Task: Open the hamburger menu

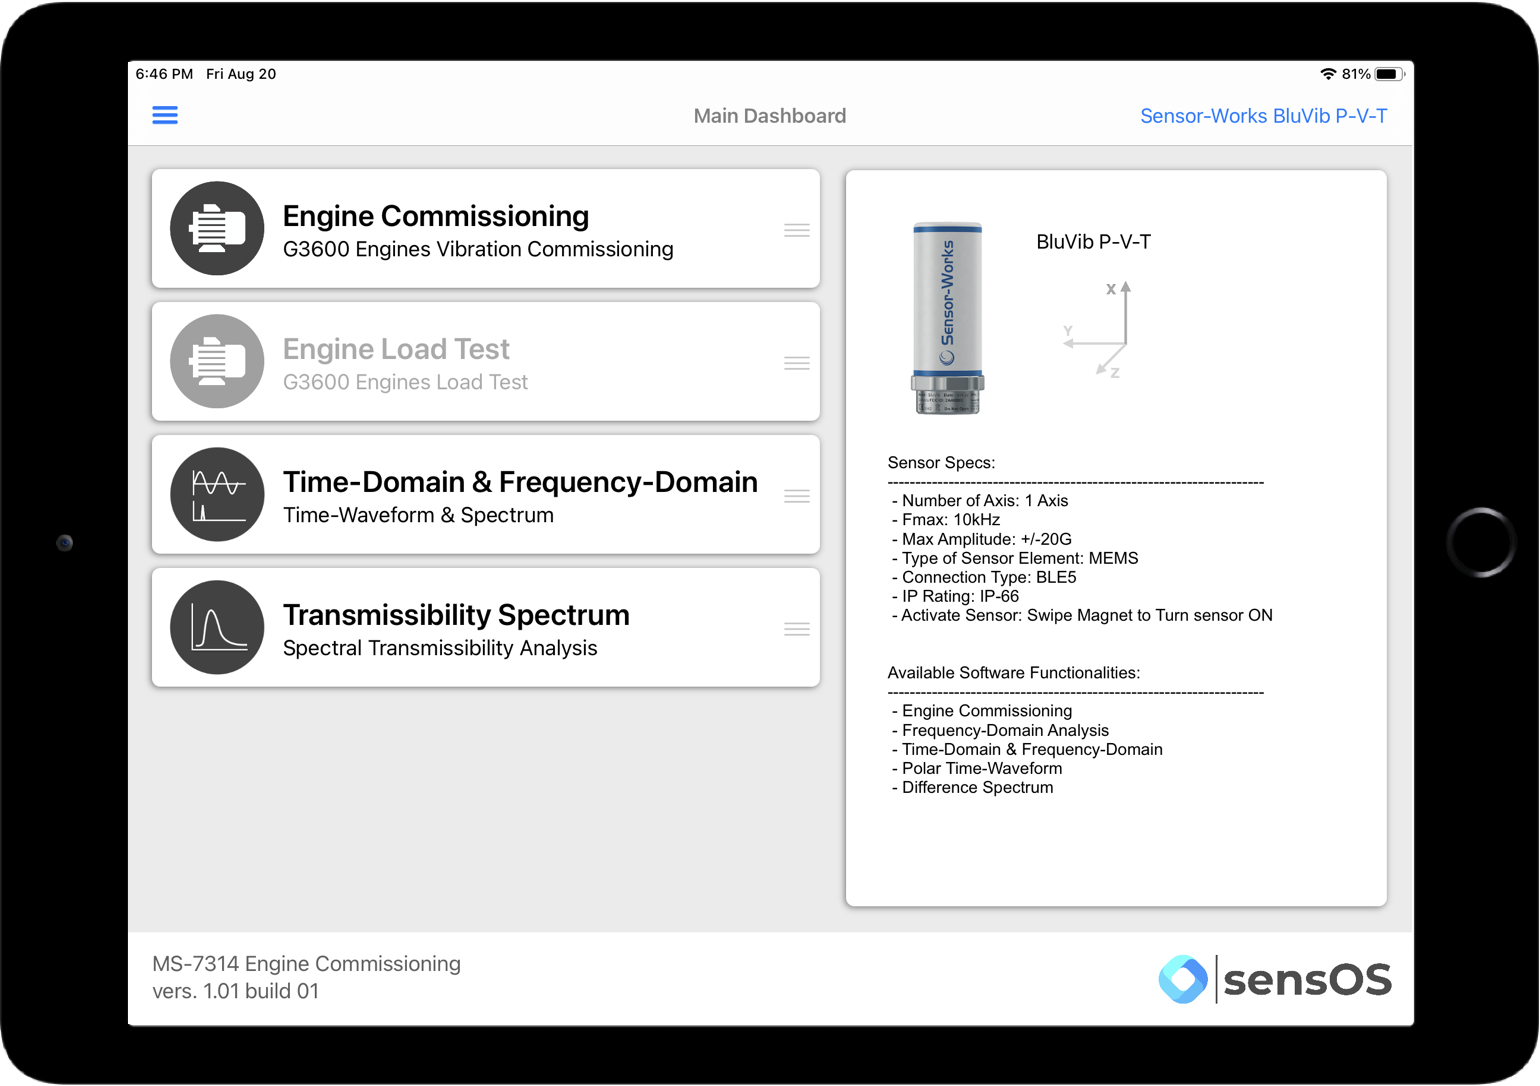Action: coord(165,116)
